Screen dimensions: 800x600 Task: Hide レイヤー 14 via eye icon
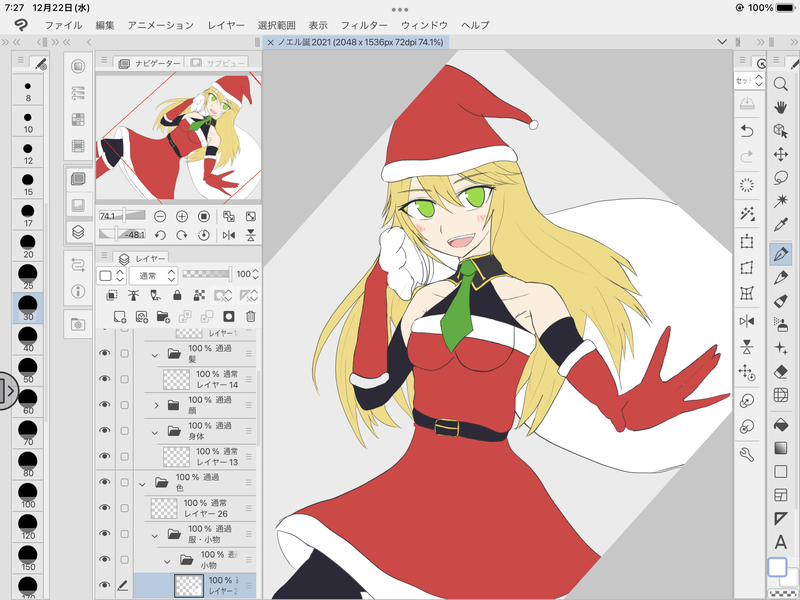(x=105, y=379)
